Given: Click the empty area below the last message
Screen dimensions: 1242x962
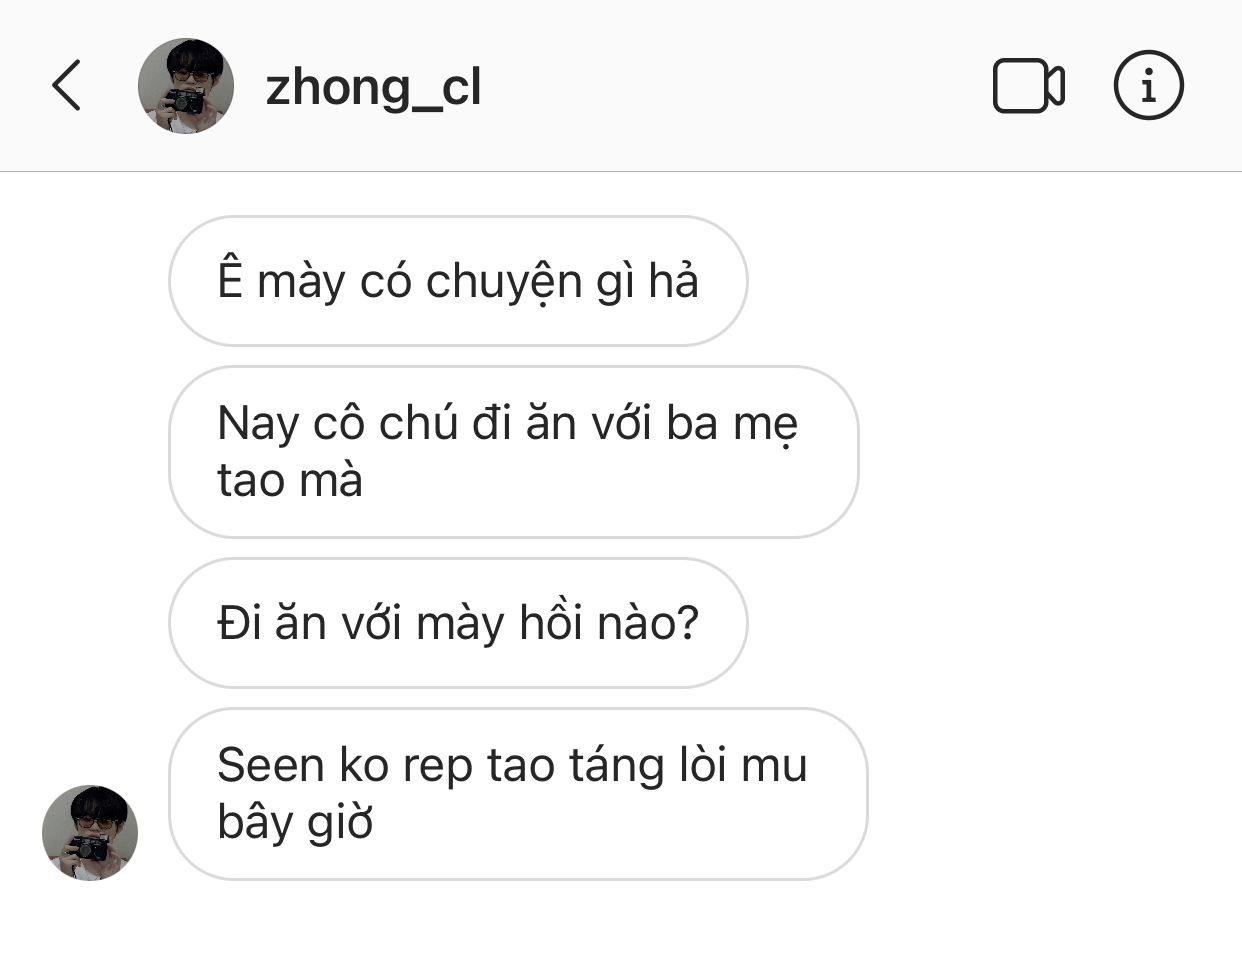Looking at the screenshot, I should tap(620, 922).
